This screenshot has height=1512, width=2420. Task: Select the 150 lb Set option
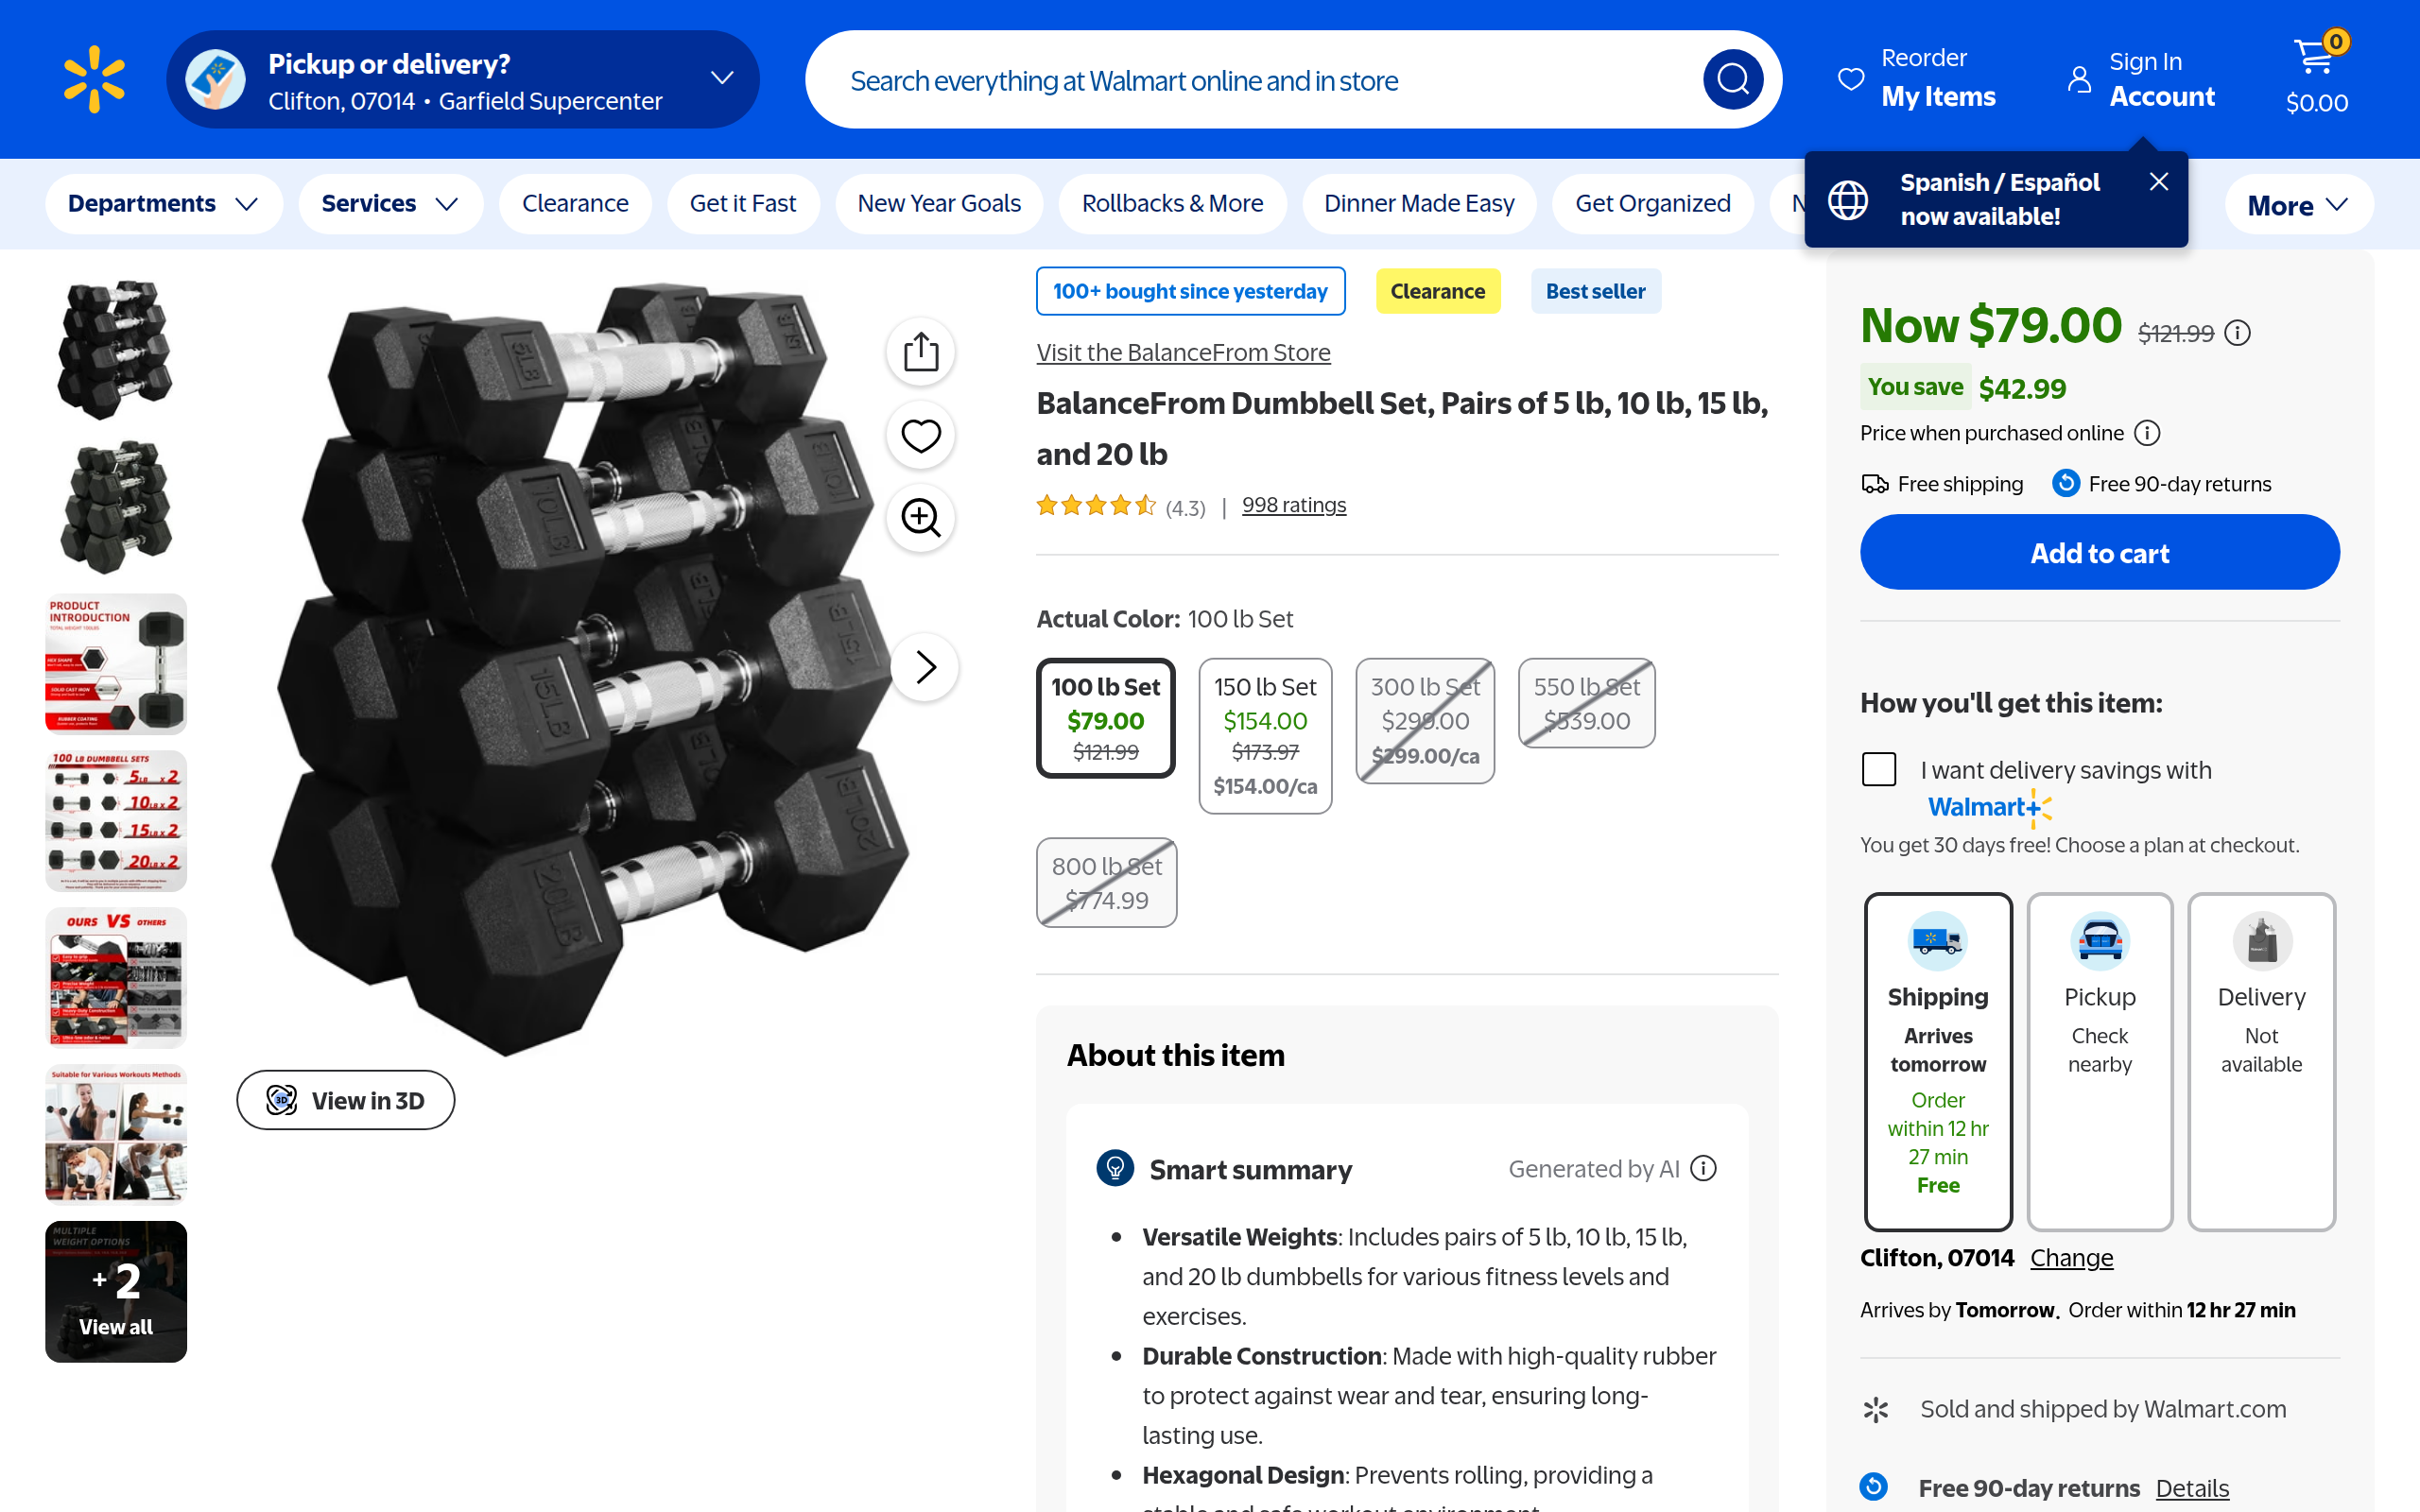pos(1265,735)
